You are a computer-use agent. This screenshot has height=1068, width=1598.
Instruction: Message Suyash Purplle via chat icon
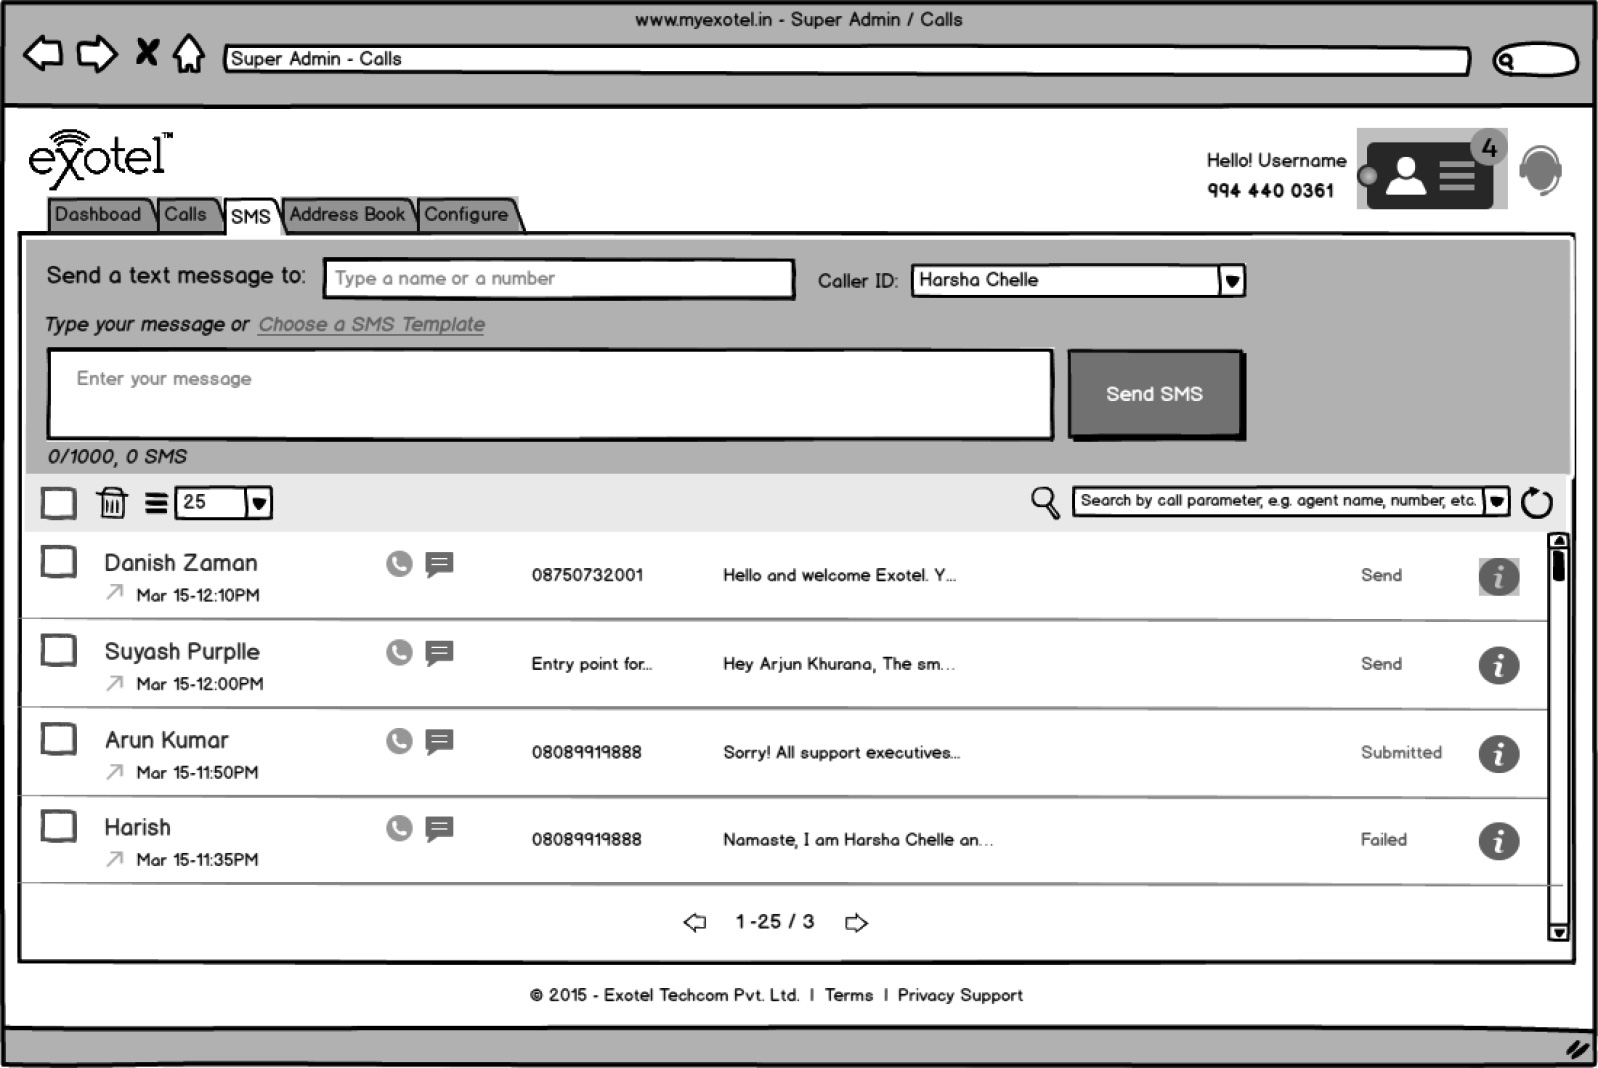(440, 653)
